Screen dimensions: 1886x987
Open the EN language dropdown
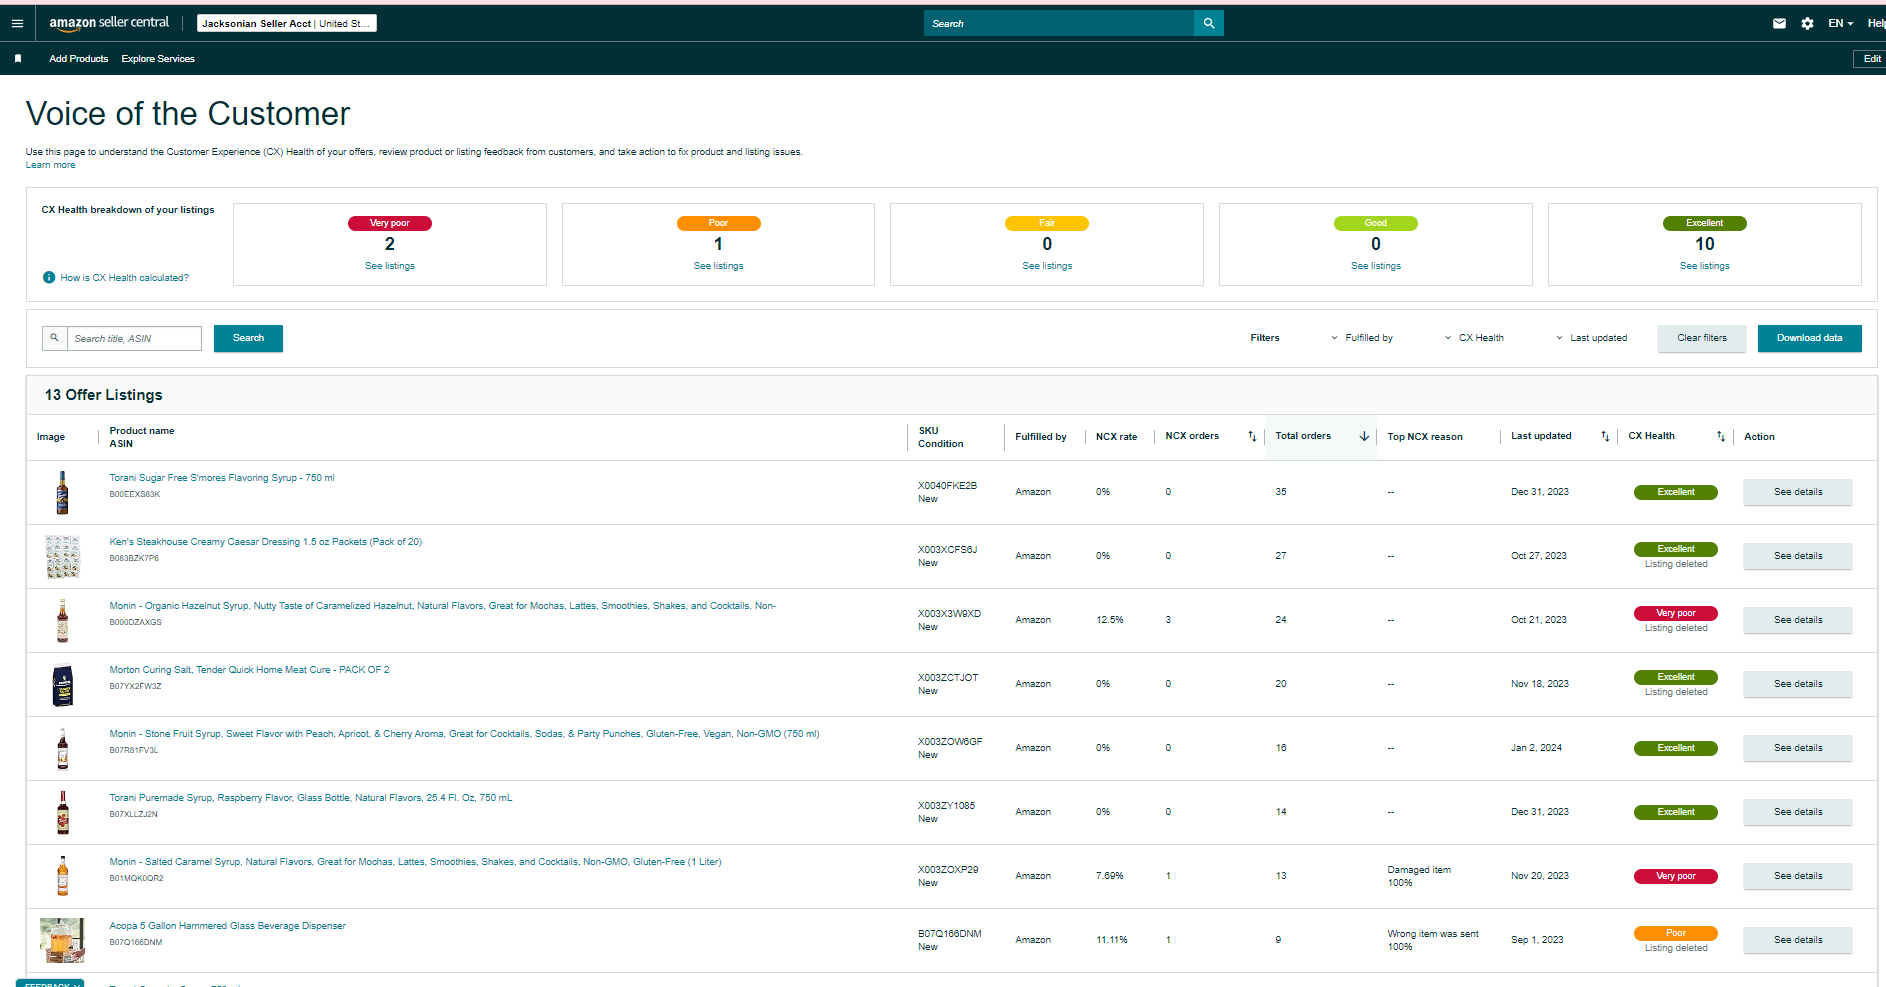click(x=1841, y=23)
